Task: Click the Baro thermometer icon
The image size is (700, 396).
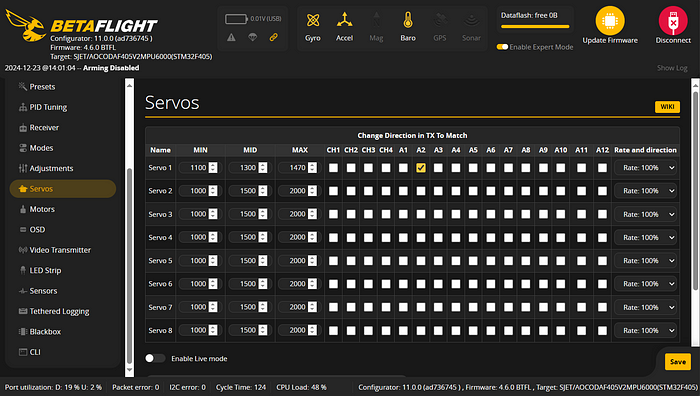Action: pyautogui.click(x=408, y=21)
